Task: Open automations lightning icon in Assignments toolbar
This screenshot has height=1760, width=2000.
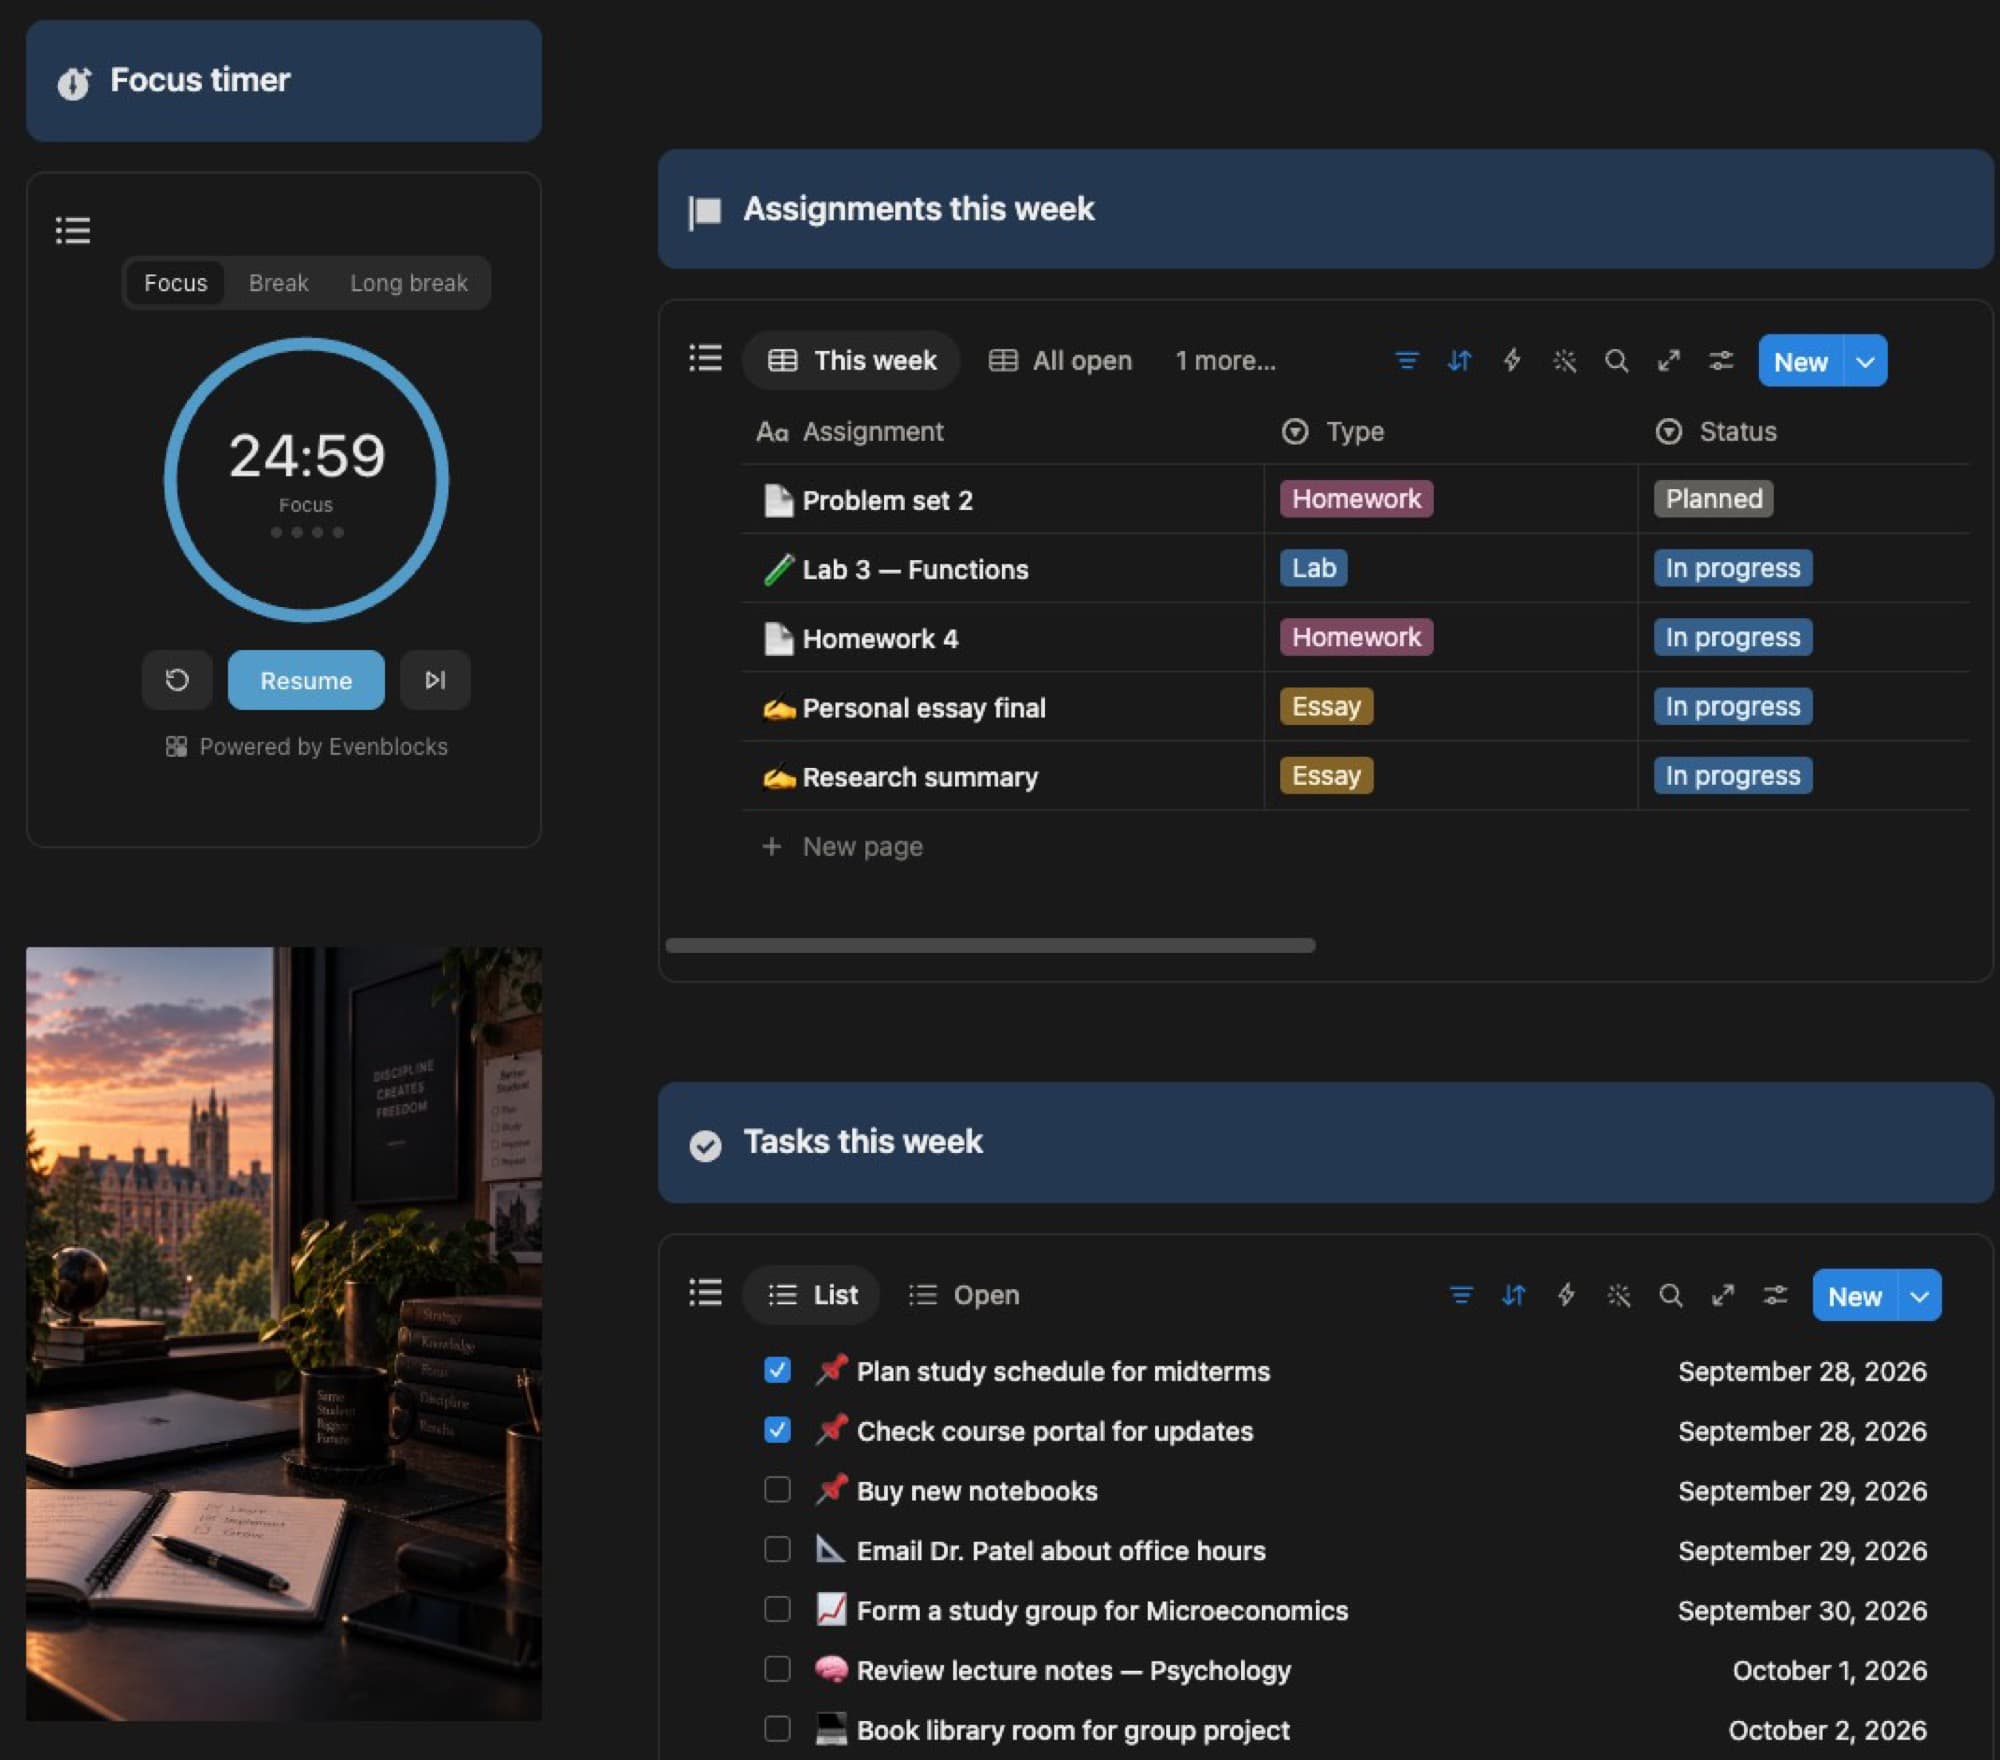Action: coord(1512,361)
